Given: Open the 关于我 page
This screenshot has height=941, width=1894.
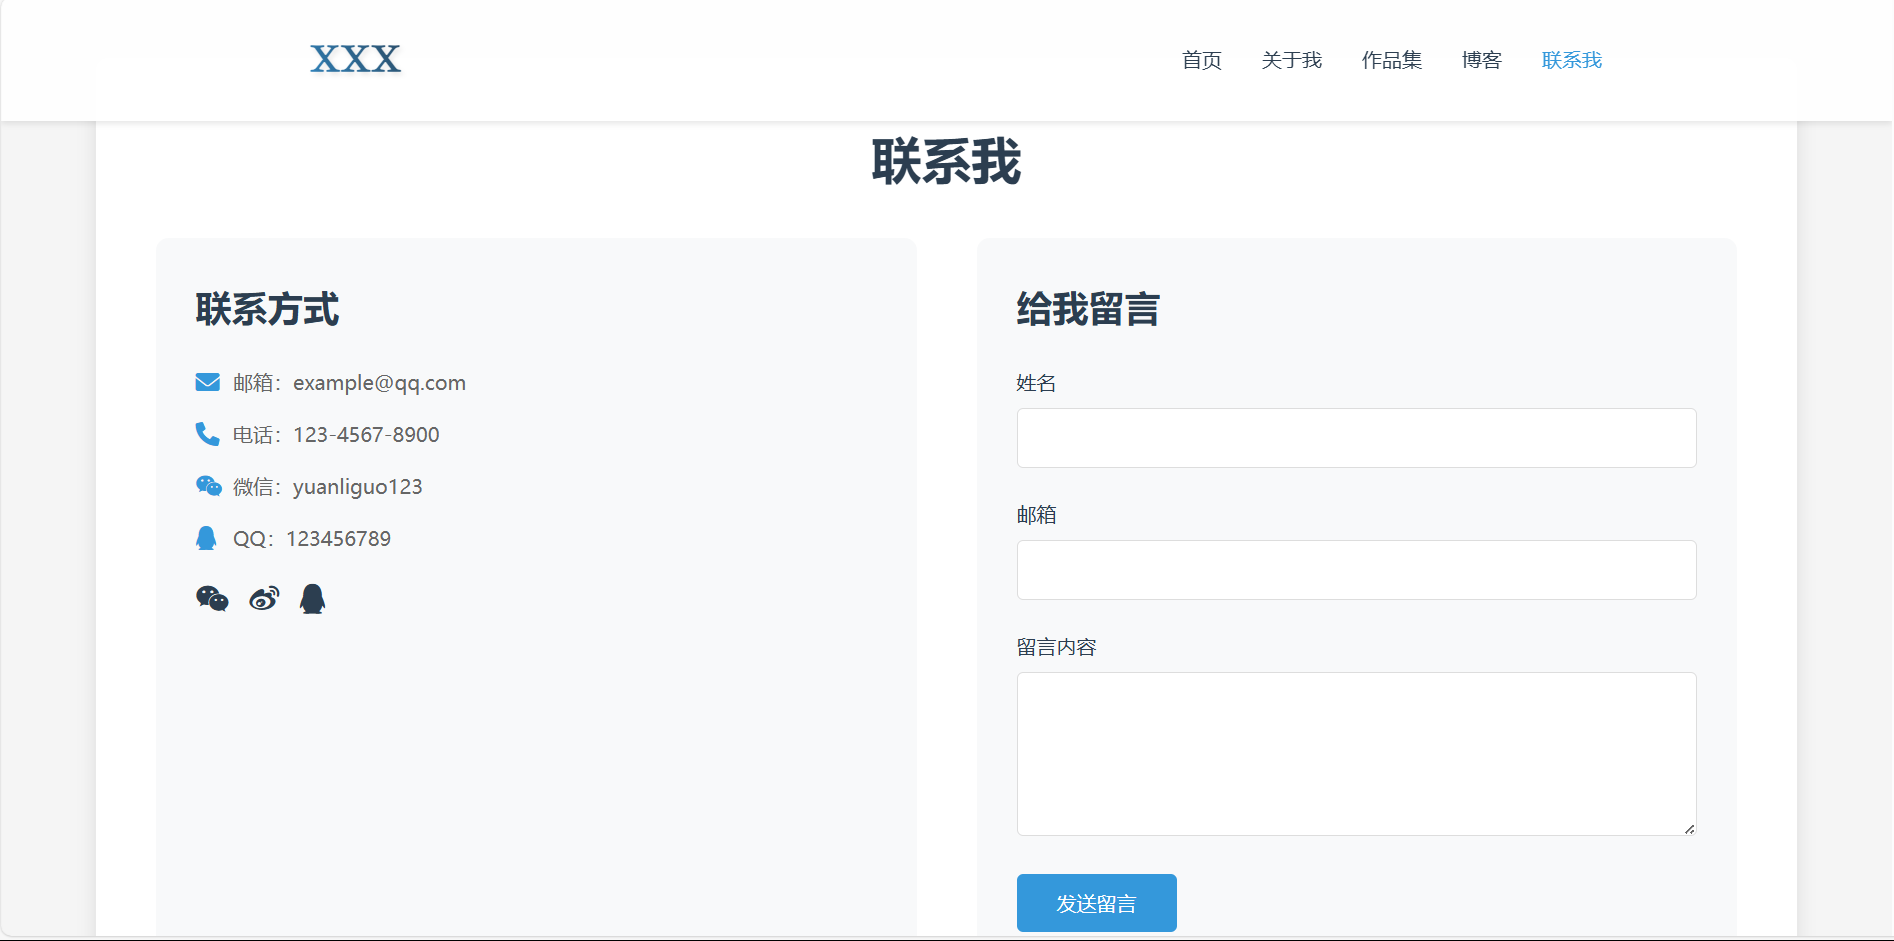Looking at the screenshot, I should click(1291, 61).
